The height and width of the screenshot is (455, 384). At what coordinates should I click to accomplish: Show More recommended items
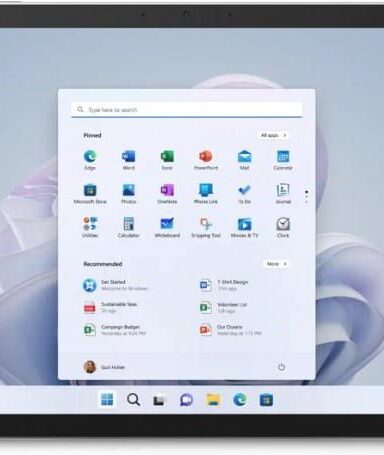276,264
